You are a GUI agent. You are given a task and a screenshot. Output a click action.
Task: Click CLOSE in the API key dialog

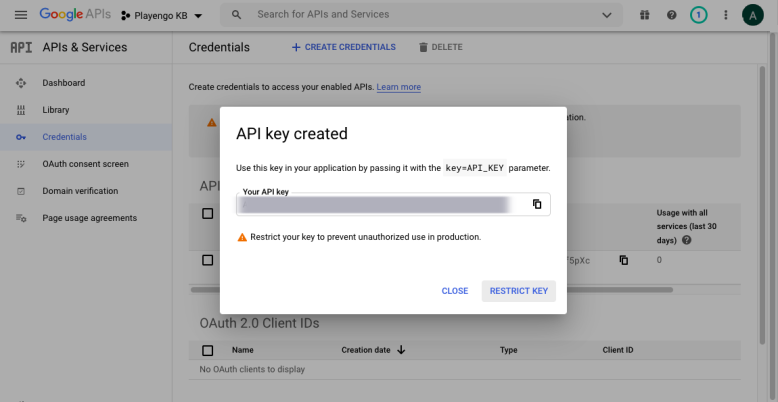[454, 291]
